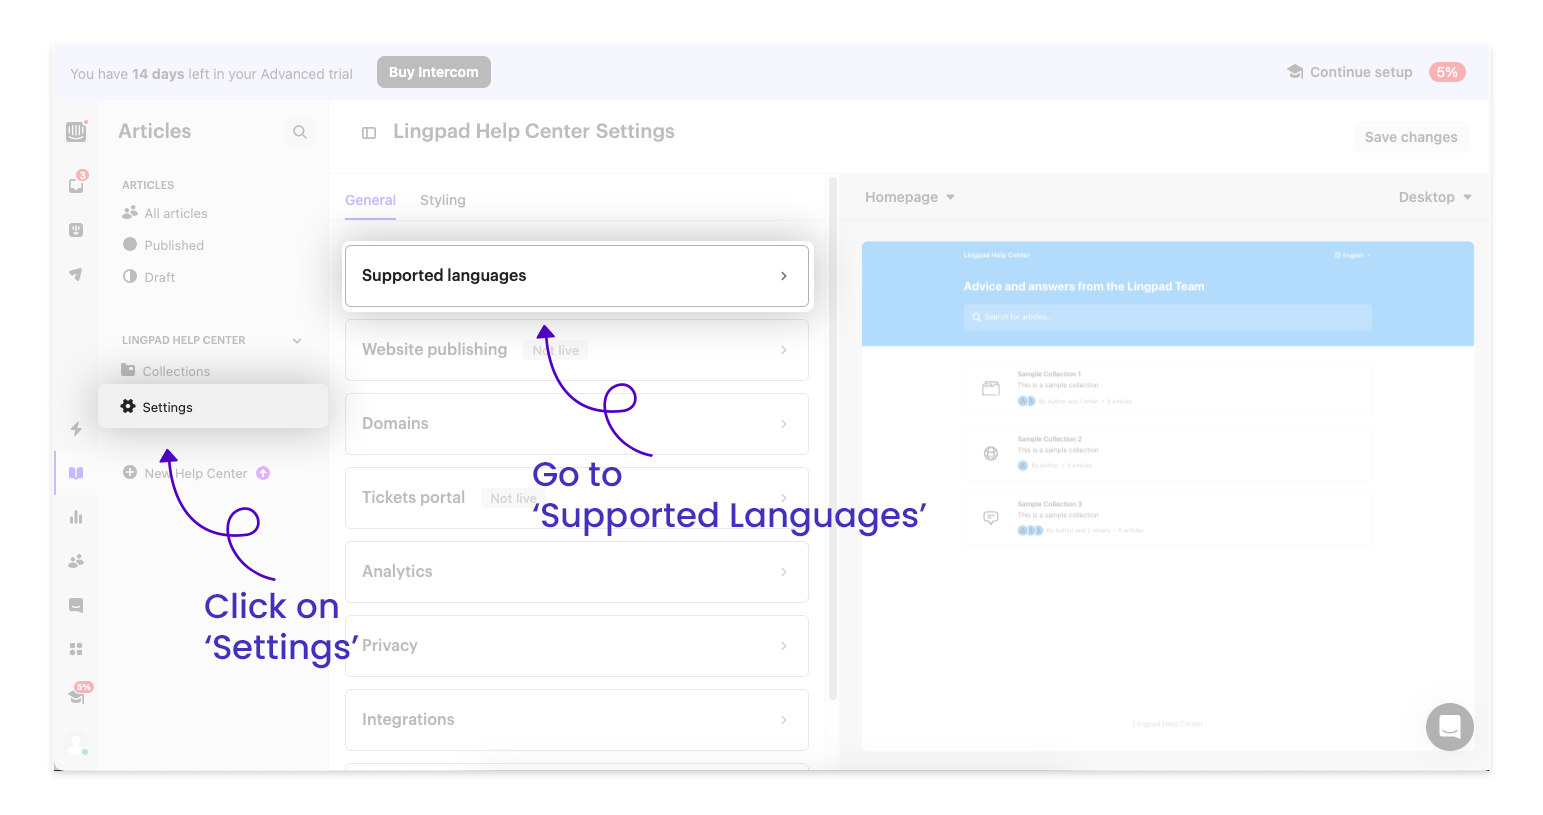Open the App Store grid icon
Viewport: 1543px width, 815px height.
click(x=76, y=649)
